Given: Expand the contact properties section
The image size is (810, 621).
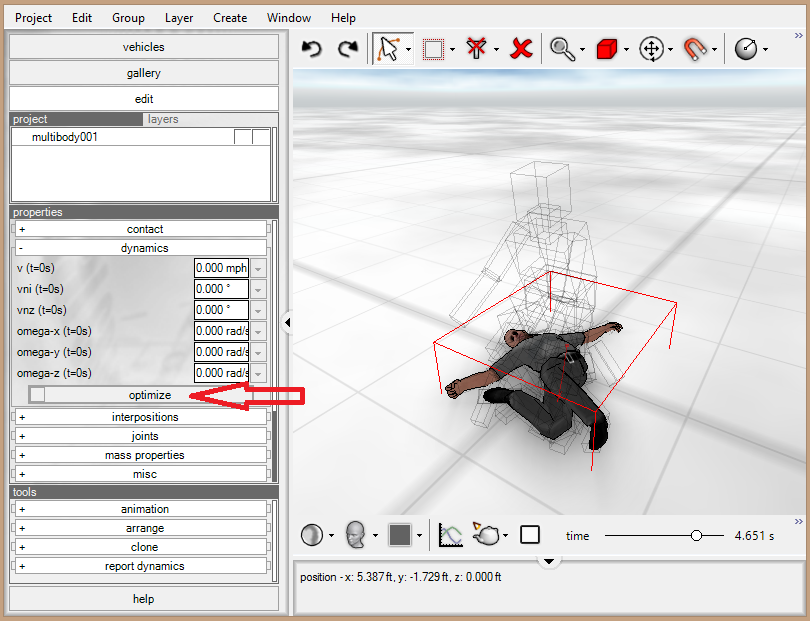Looking at the screenshot, I should [x=141, y=229].
